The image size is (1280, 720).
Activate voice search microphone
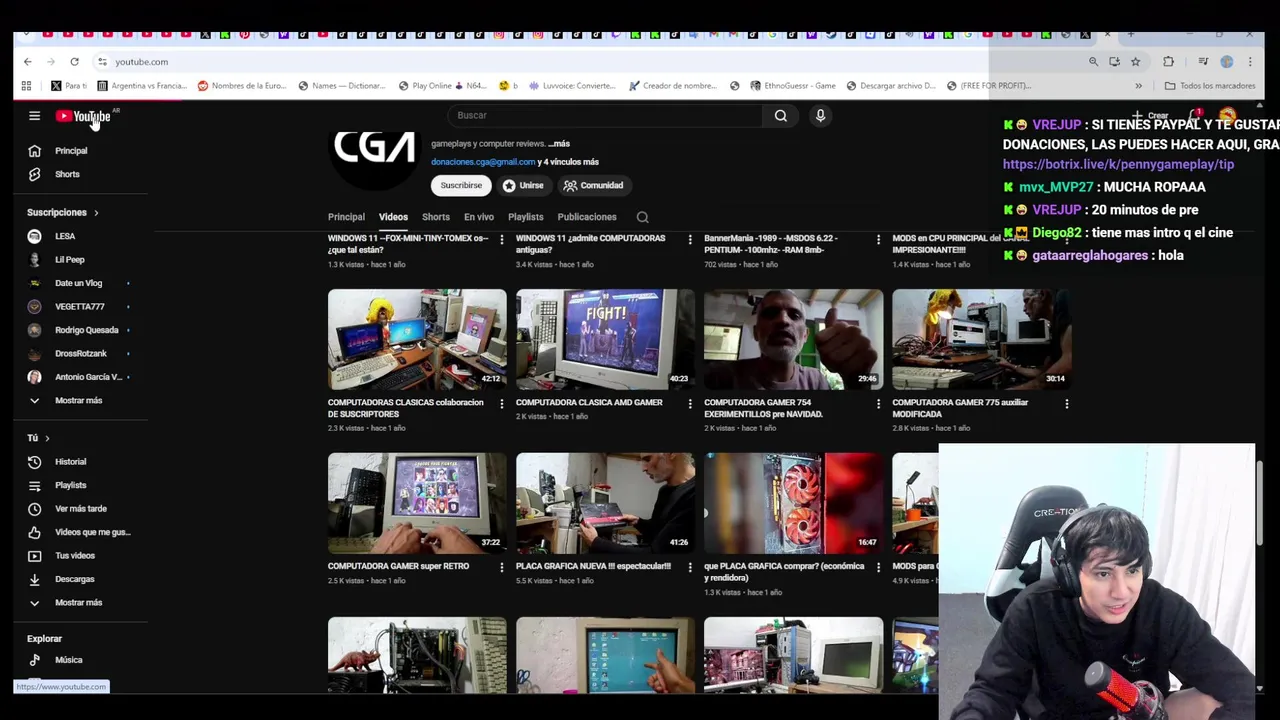820,115
